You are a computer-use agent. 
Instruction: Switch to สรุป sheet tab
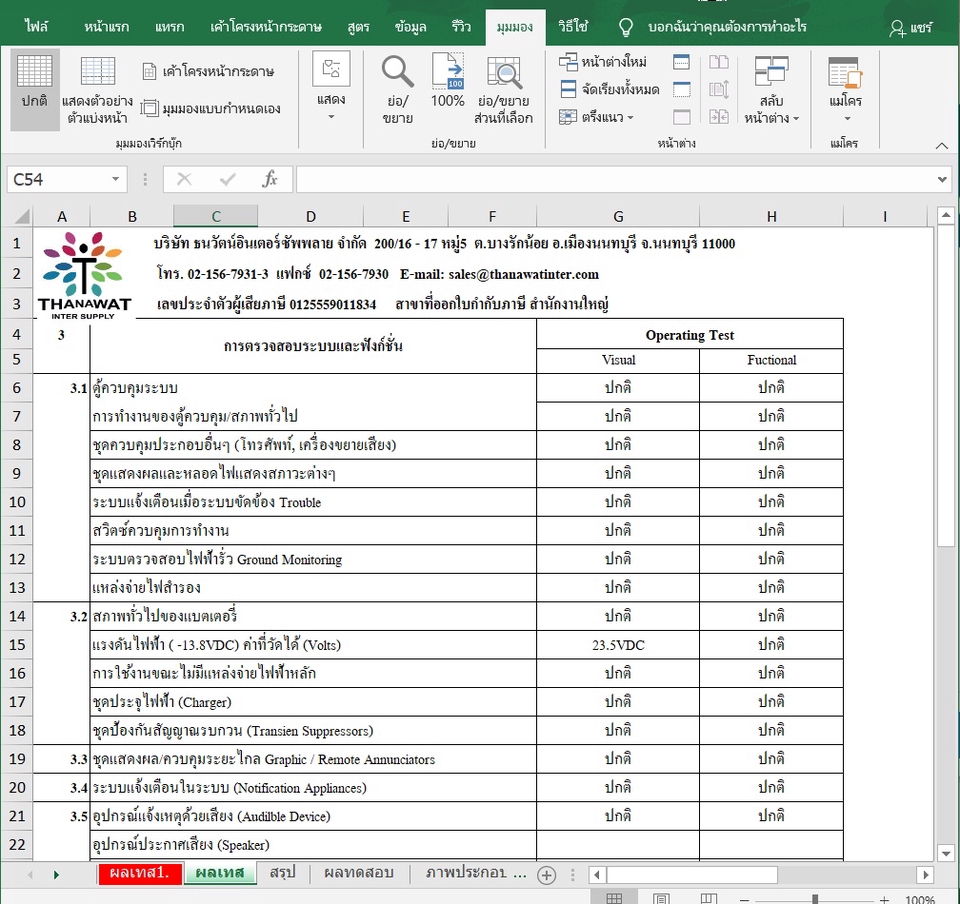pyautogui.click(x=282, y=873)
